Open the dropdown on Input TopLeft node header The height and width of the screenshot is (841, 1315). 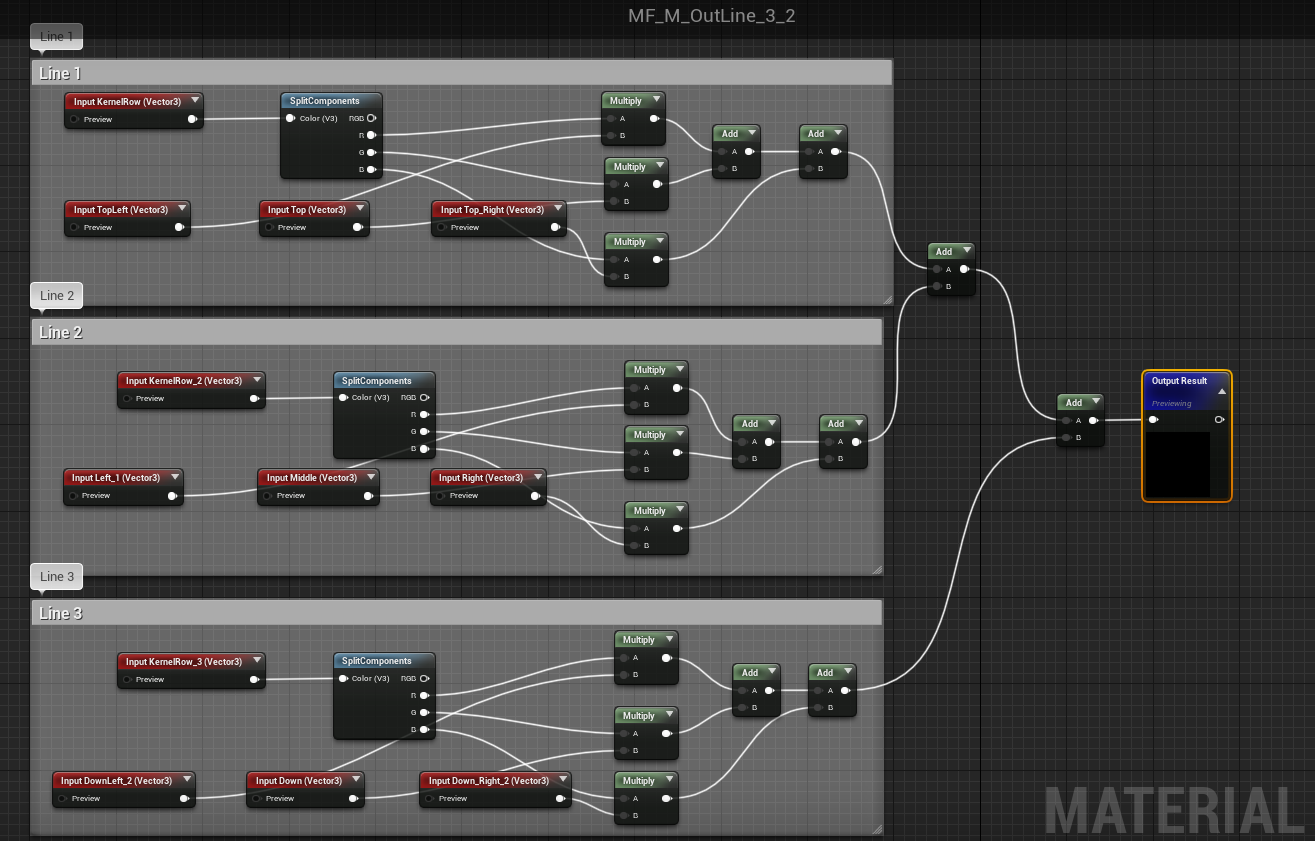[x=182, y=209]
